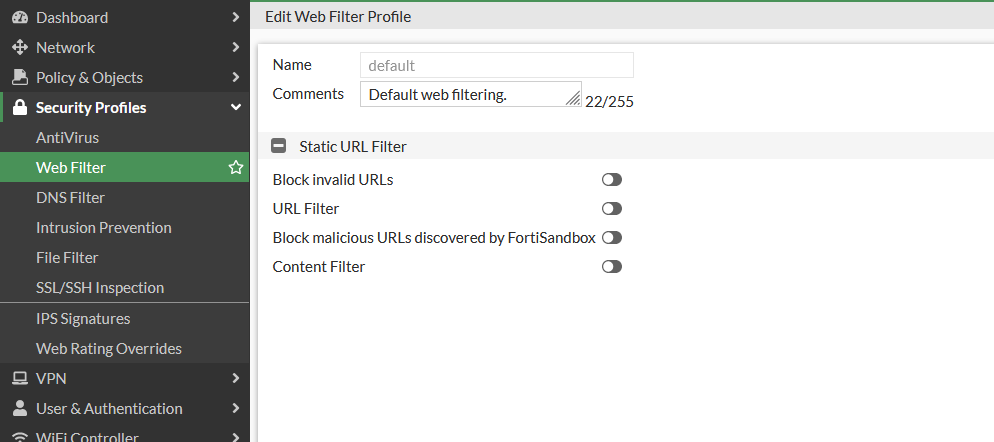
Task: Click the VPN laptop icon
Action: (x=19, y=378)
